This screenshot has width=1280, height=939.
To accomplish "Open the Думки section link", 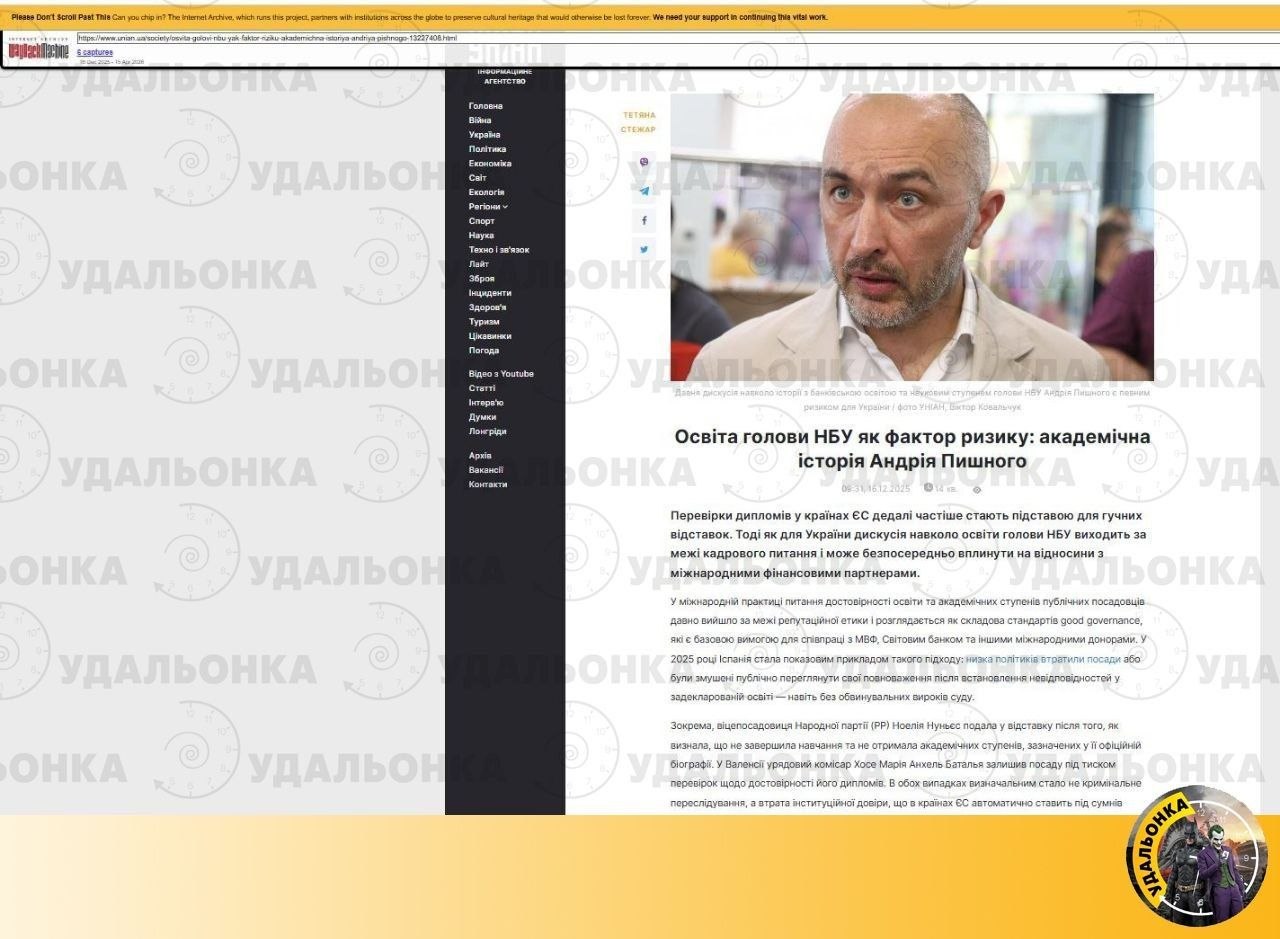I will coord(482,417).
